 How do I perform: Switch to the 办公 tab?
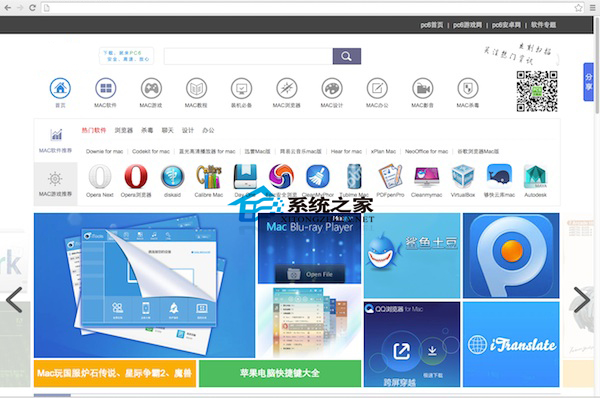(208, 130)
